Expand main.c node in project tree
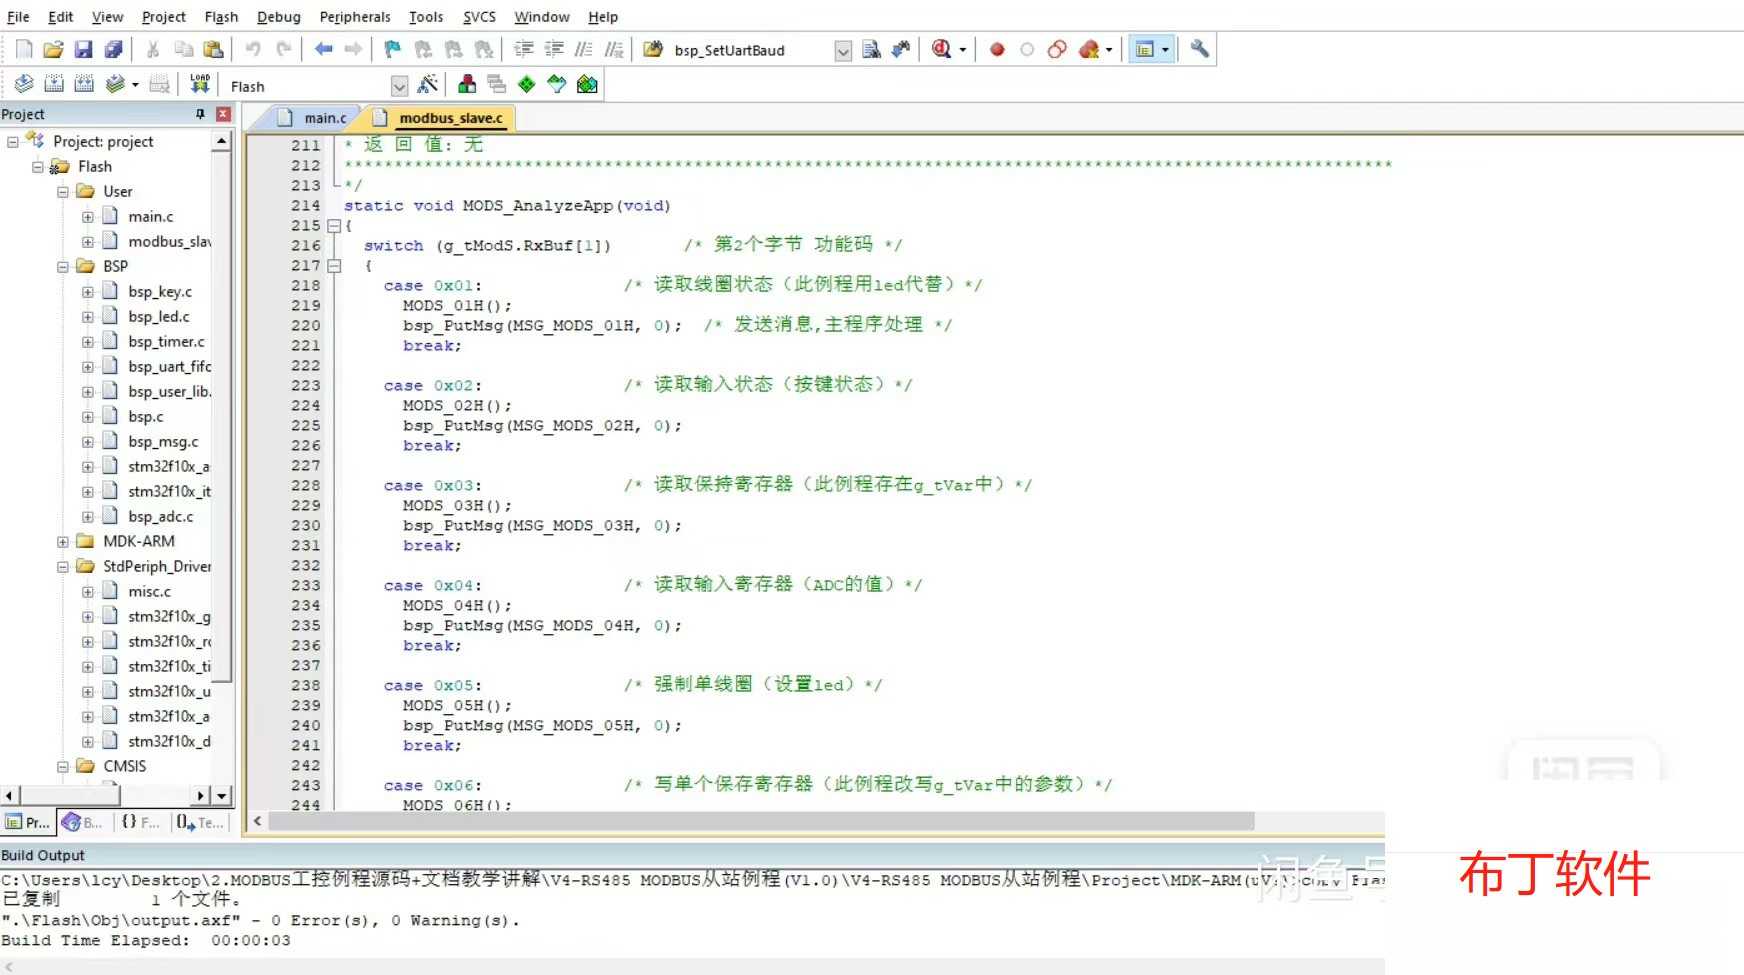The image size is (1744, 975). coord(88,216)
